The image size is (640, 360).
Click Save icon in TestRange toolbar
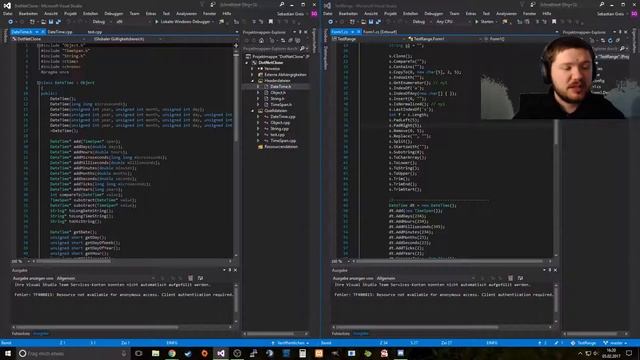pos(371,22)
